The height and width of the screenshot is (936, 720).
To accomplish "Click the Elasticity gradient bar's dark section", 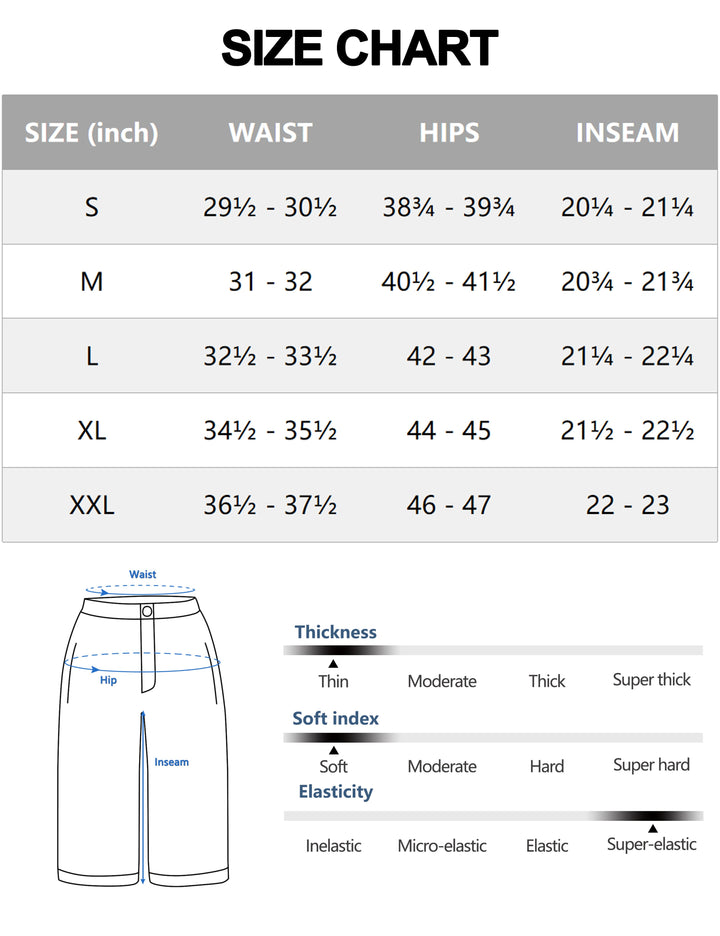I will coord(652,816).
